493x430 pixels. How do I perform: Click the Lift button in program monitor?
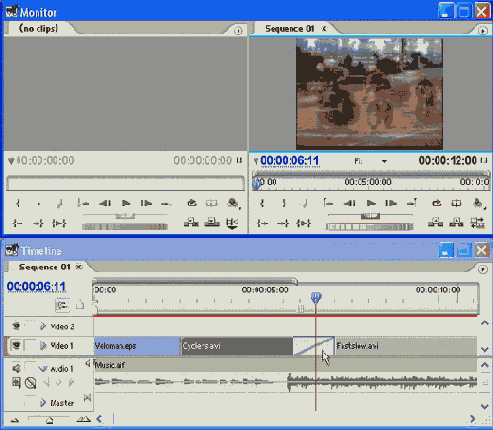pos(436,222)
